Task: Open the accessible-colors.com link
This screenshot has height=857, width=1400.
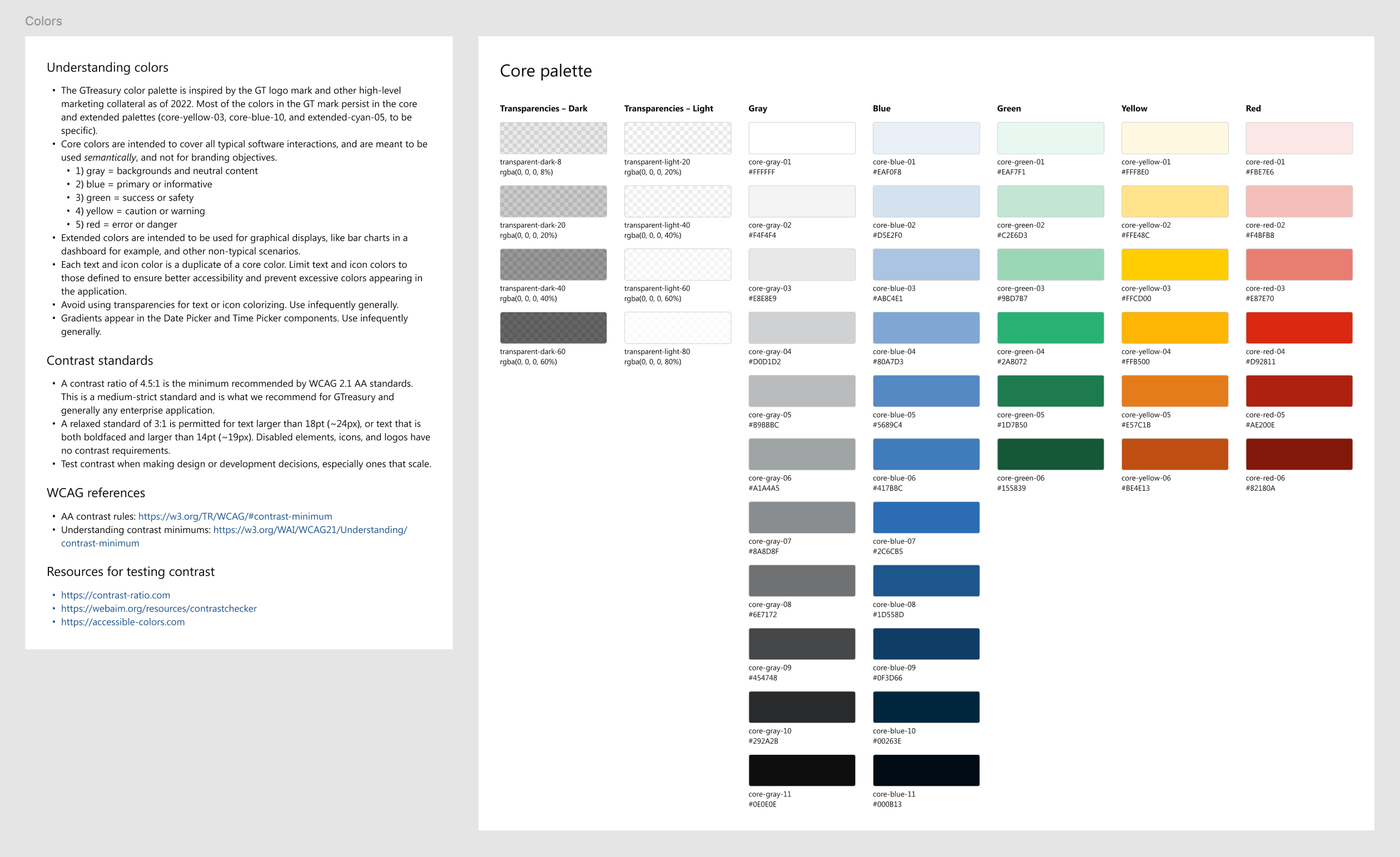Action: (123, 622)
